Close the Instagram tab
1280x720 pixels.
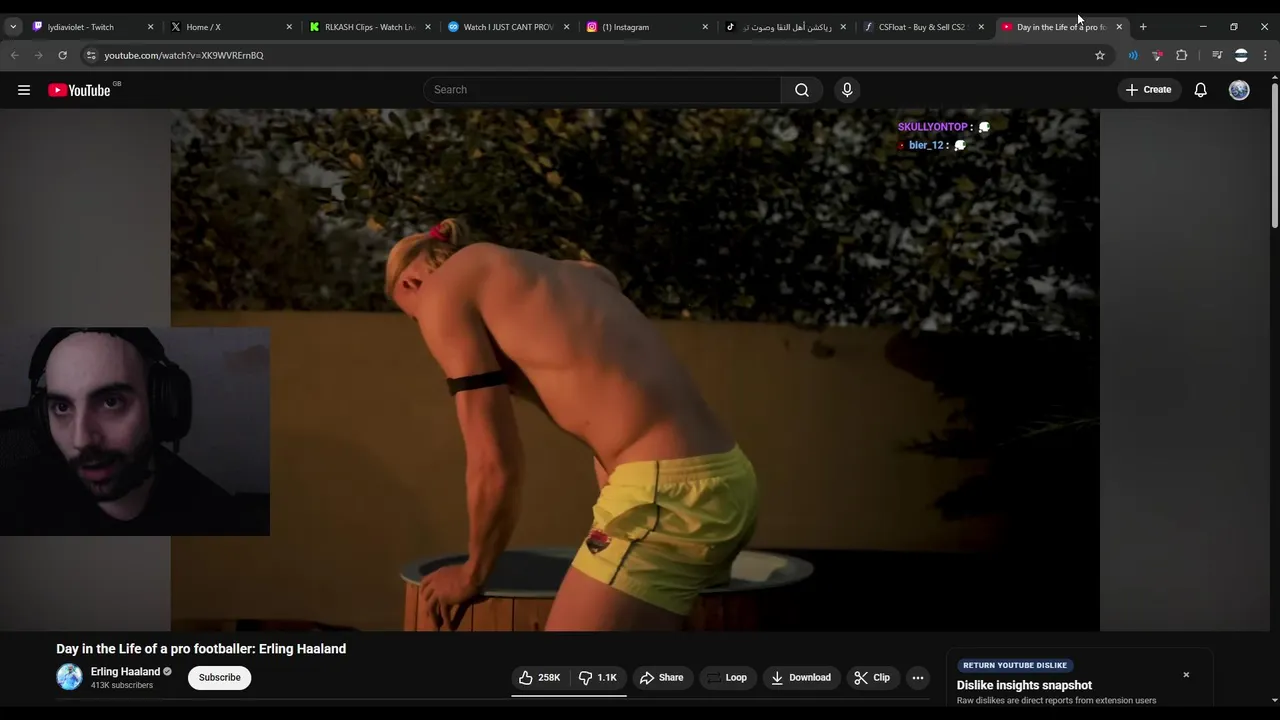tap(705, 27)
